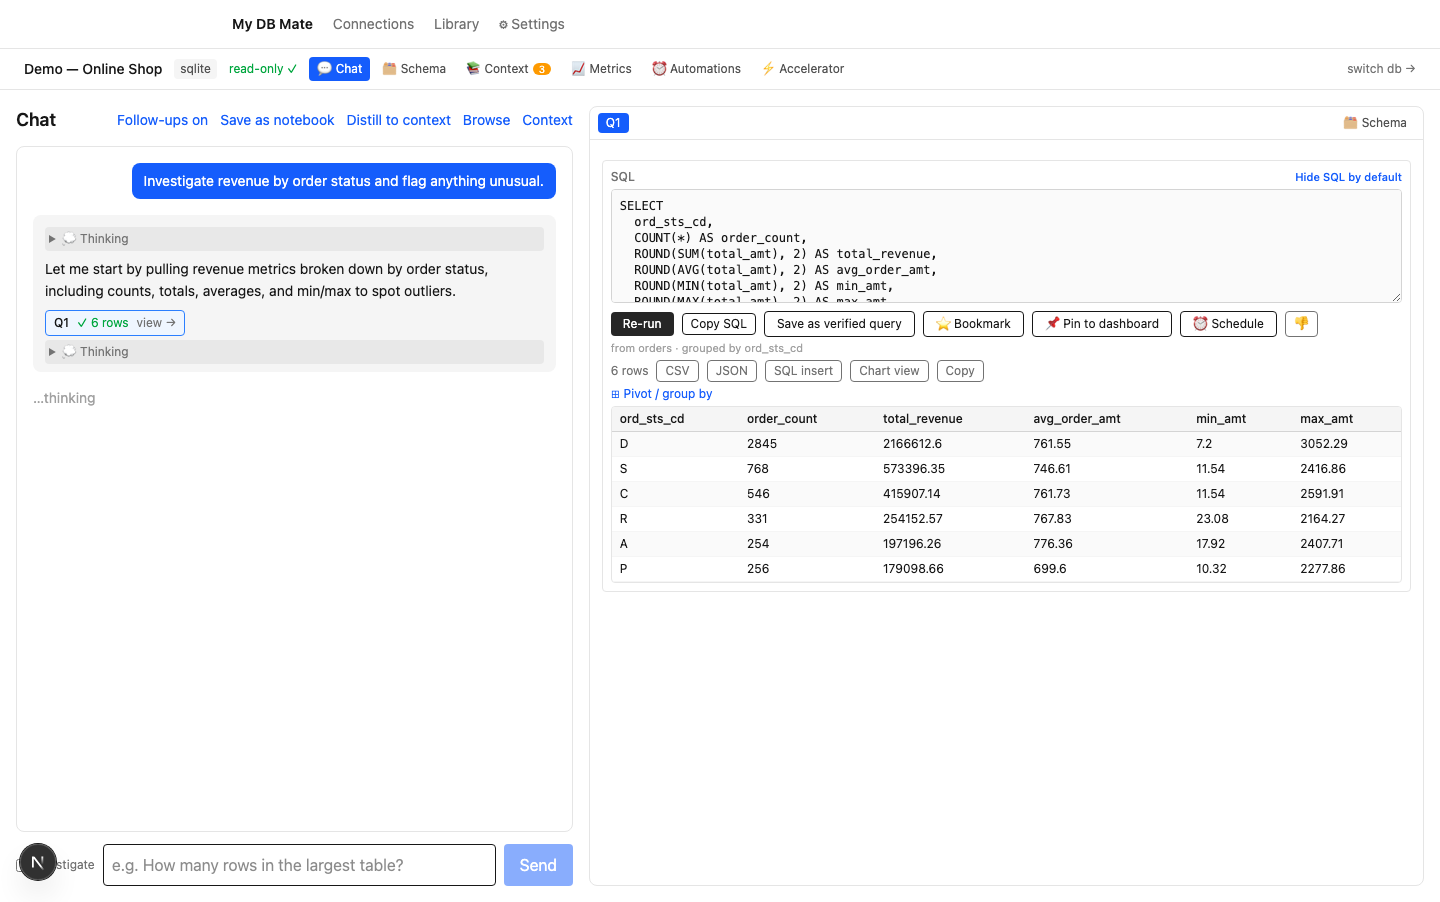The image size is (1440, 902).
Task: Click the max_amt column header
Action: tap(1326, 419)
